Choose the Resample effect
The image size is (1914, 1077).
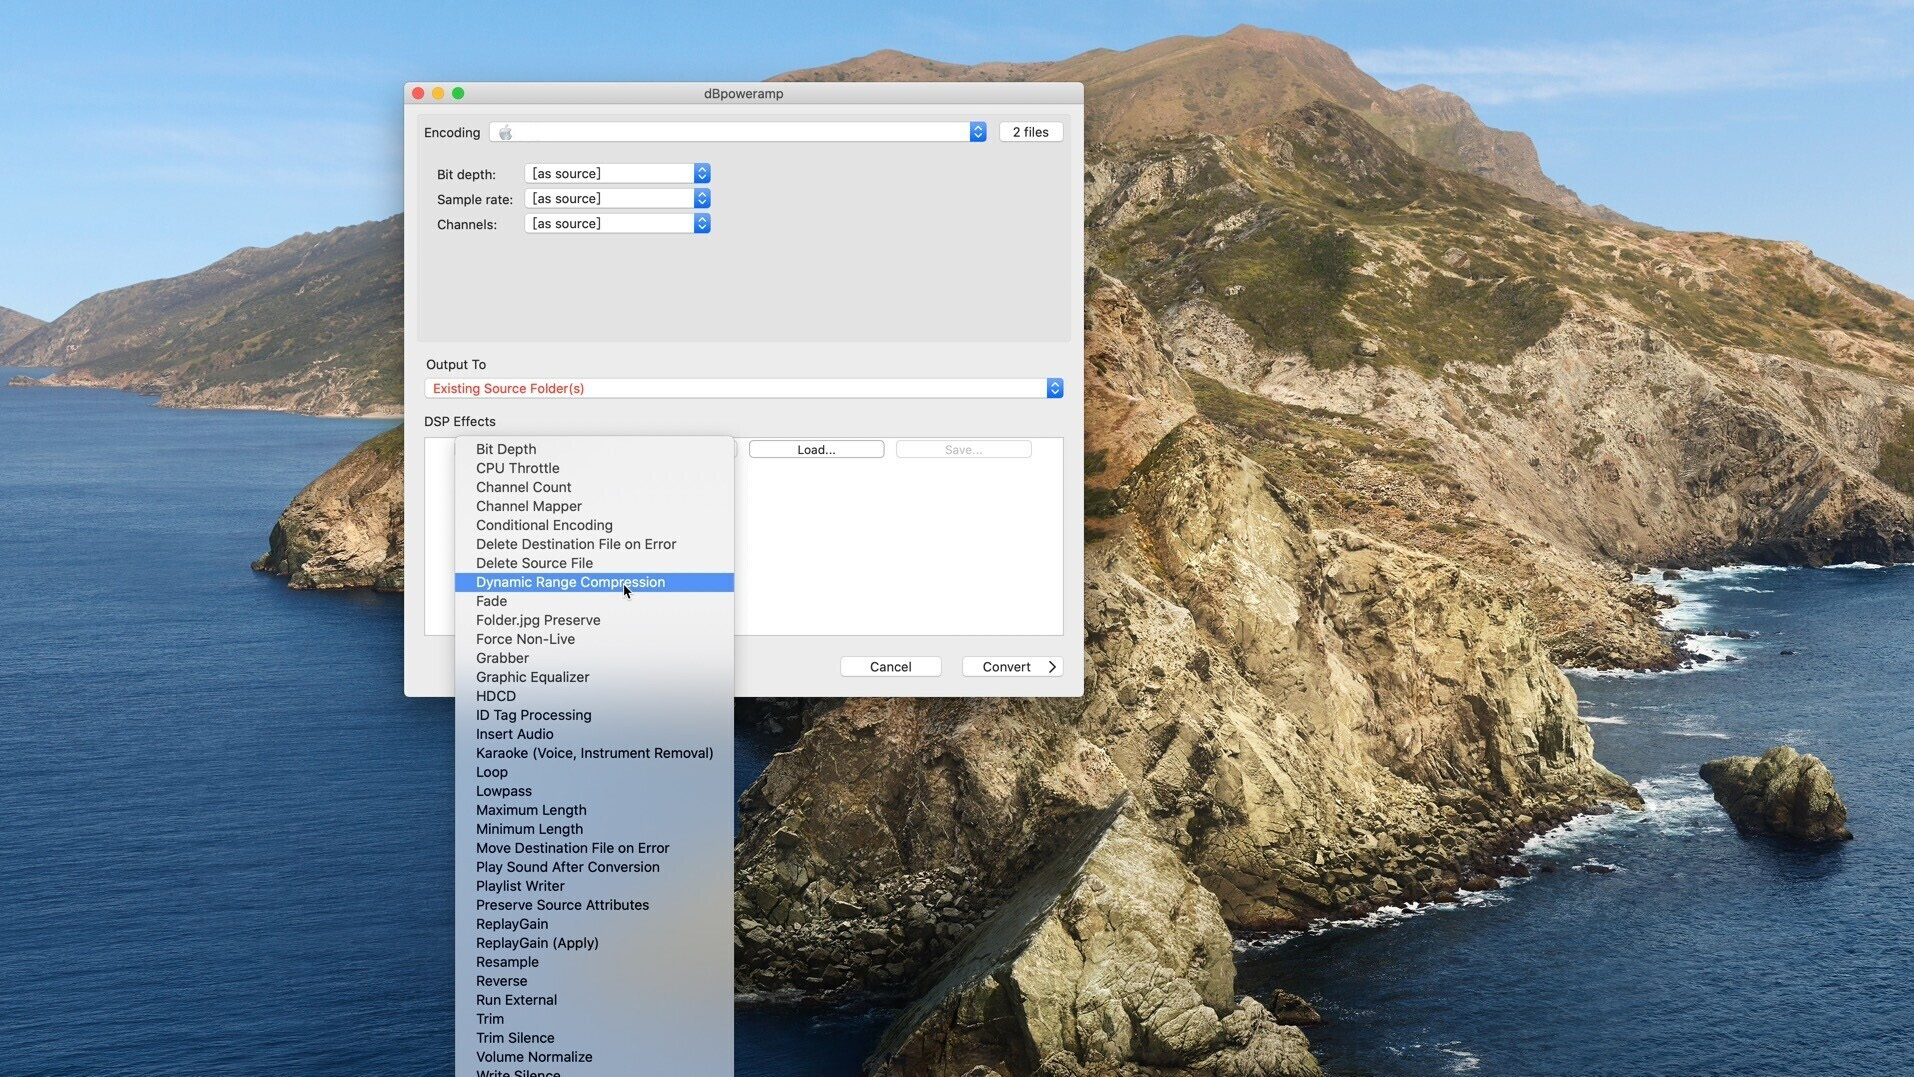pos(594,962)
